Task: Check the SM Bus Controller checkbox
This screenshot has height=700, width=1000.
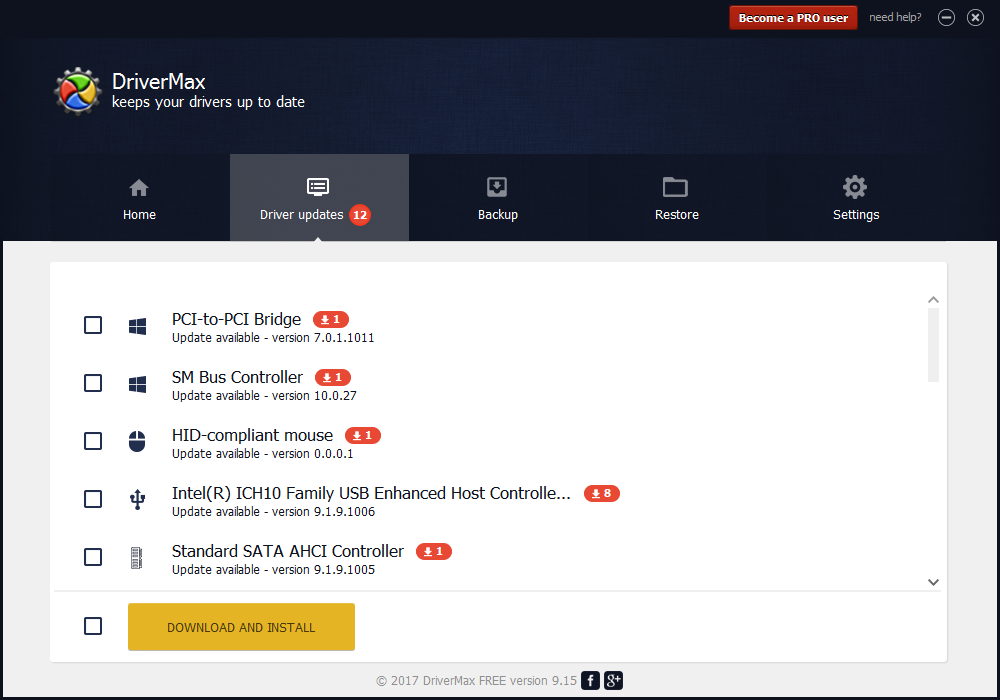Action: pos(93,383)
